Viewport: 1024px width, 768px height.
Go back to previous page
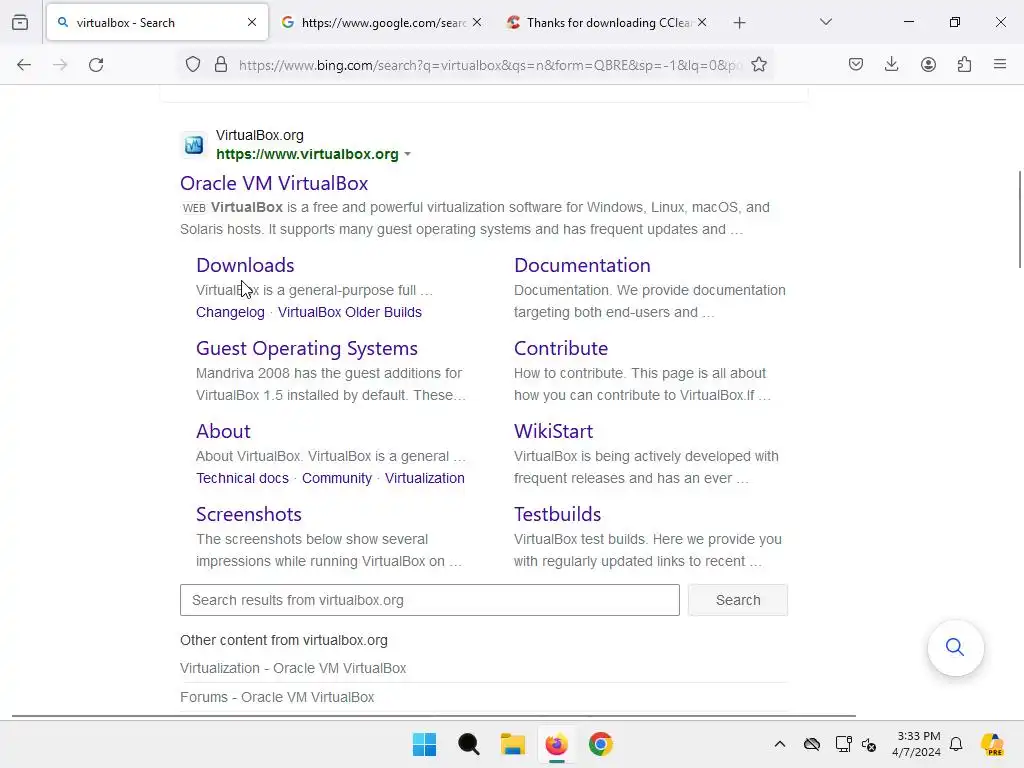[24, 65]
